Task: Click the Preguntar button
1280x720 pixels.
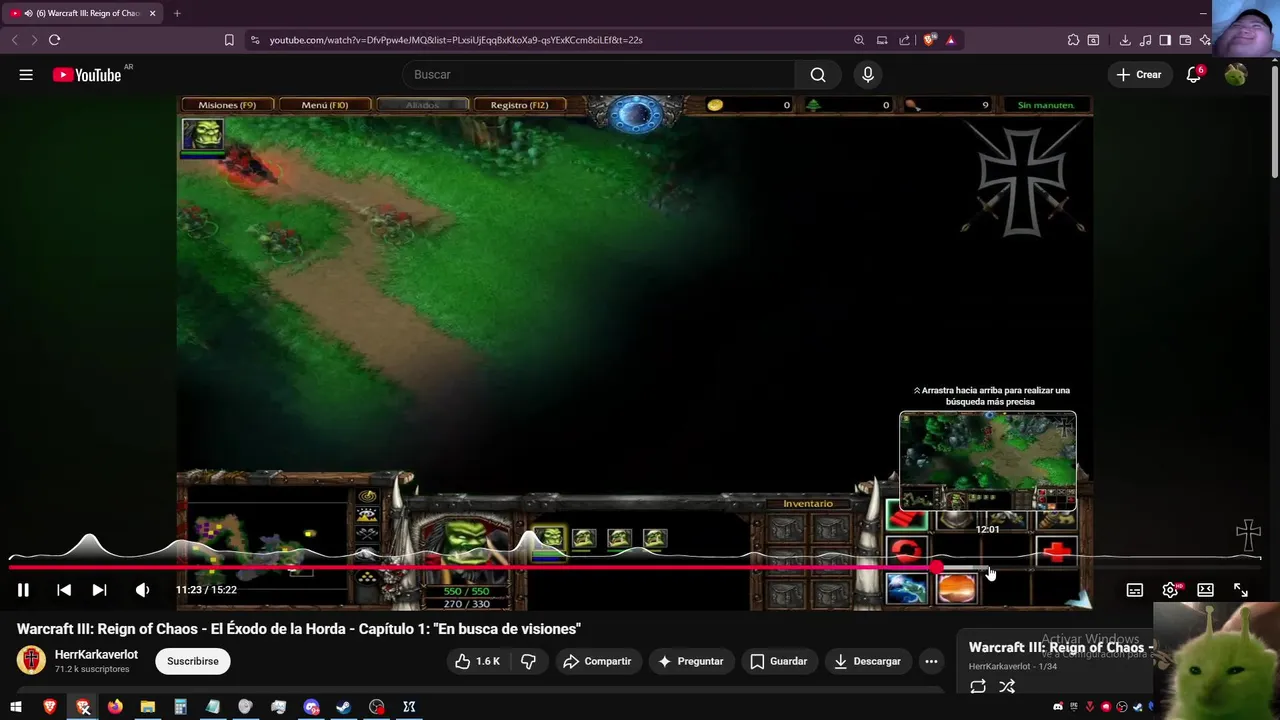Action: click(x=690, y=661)
